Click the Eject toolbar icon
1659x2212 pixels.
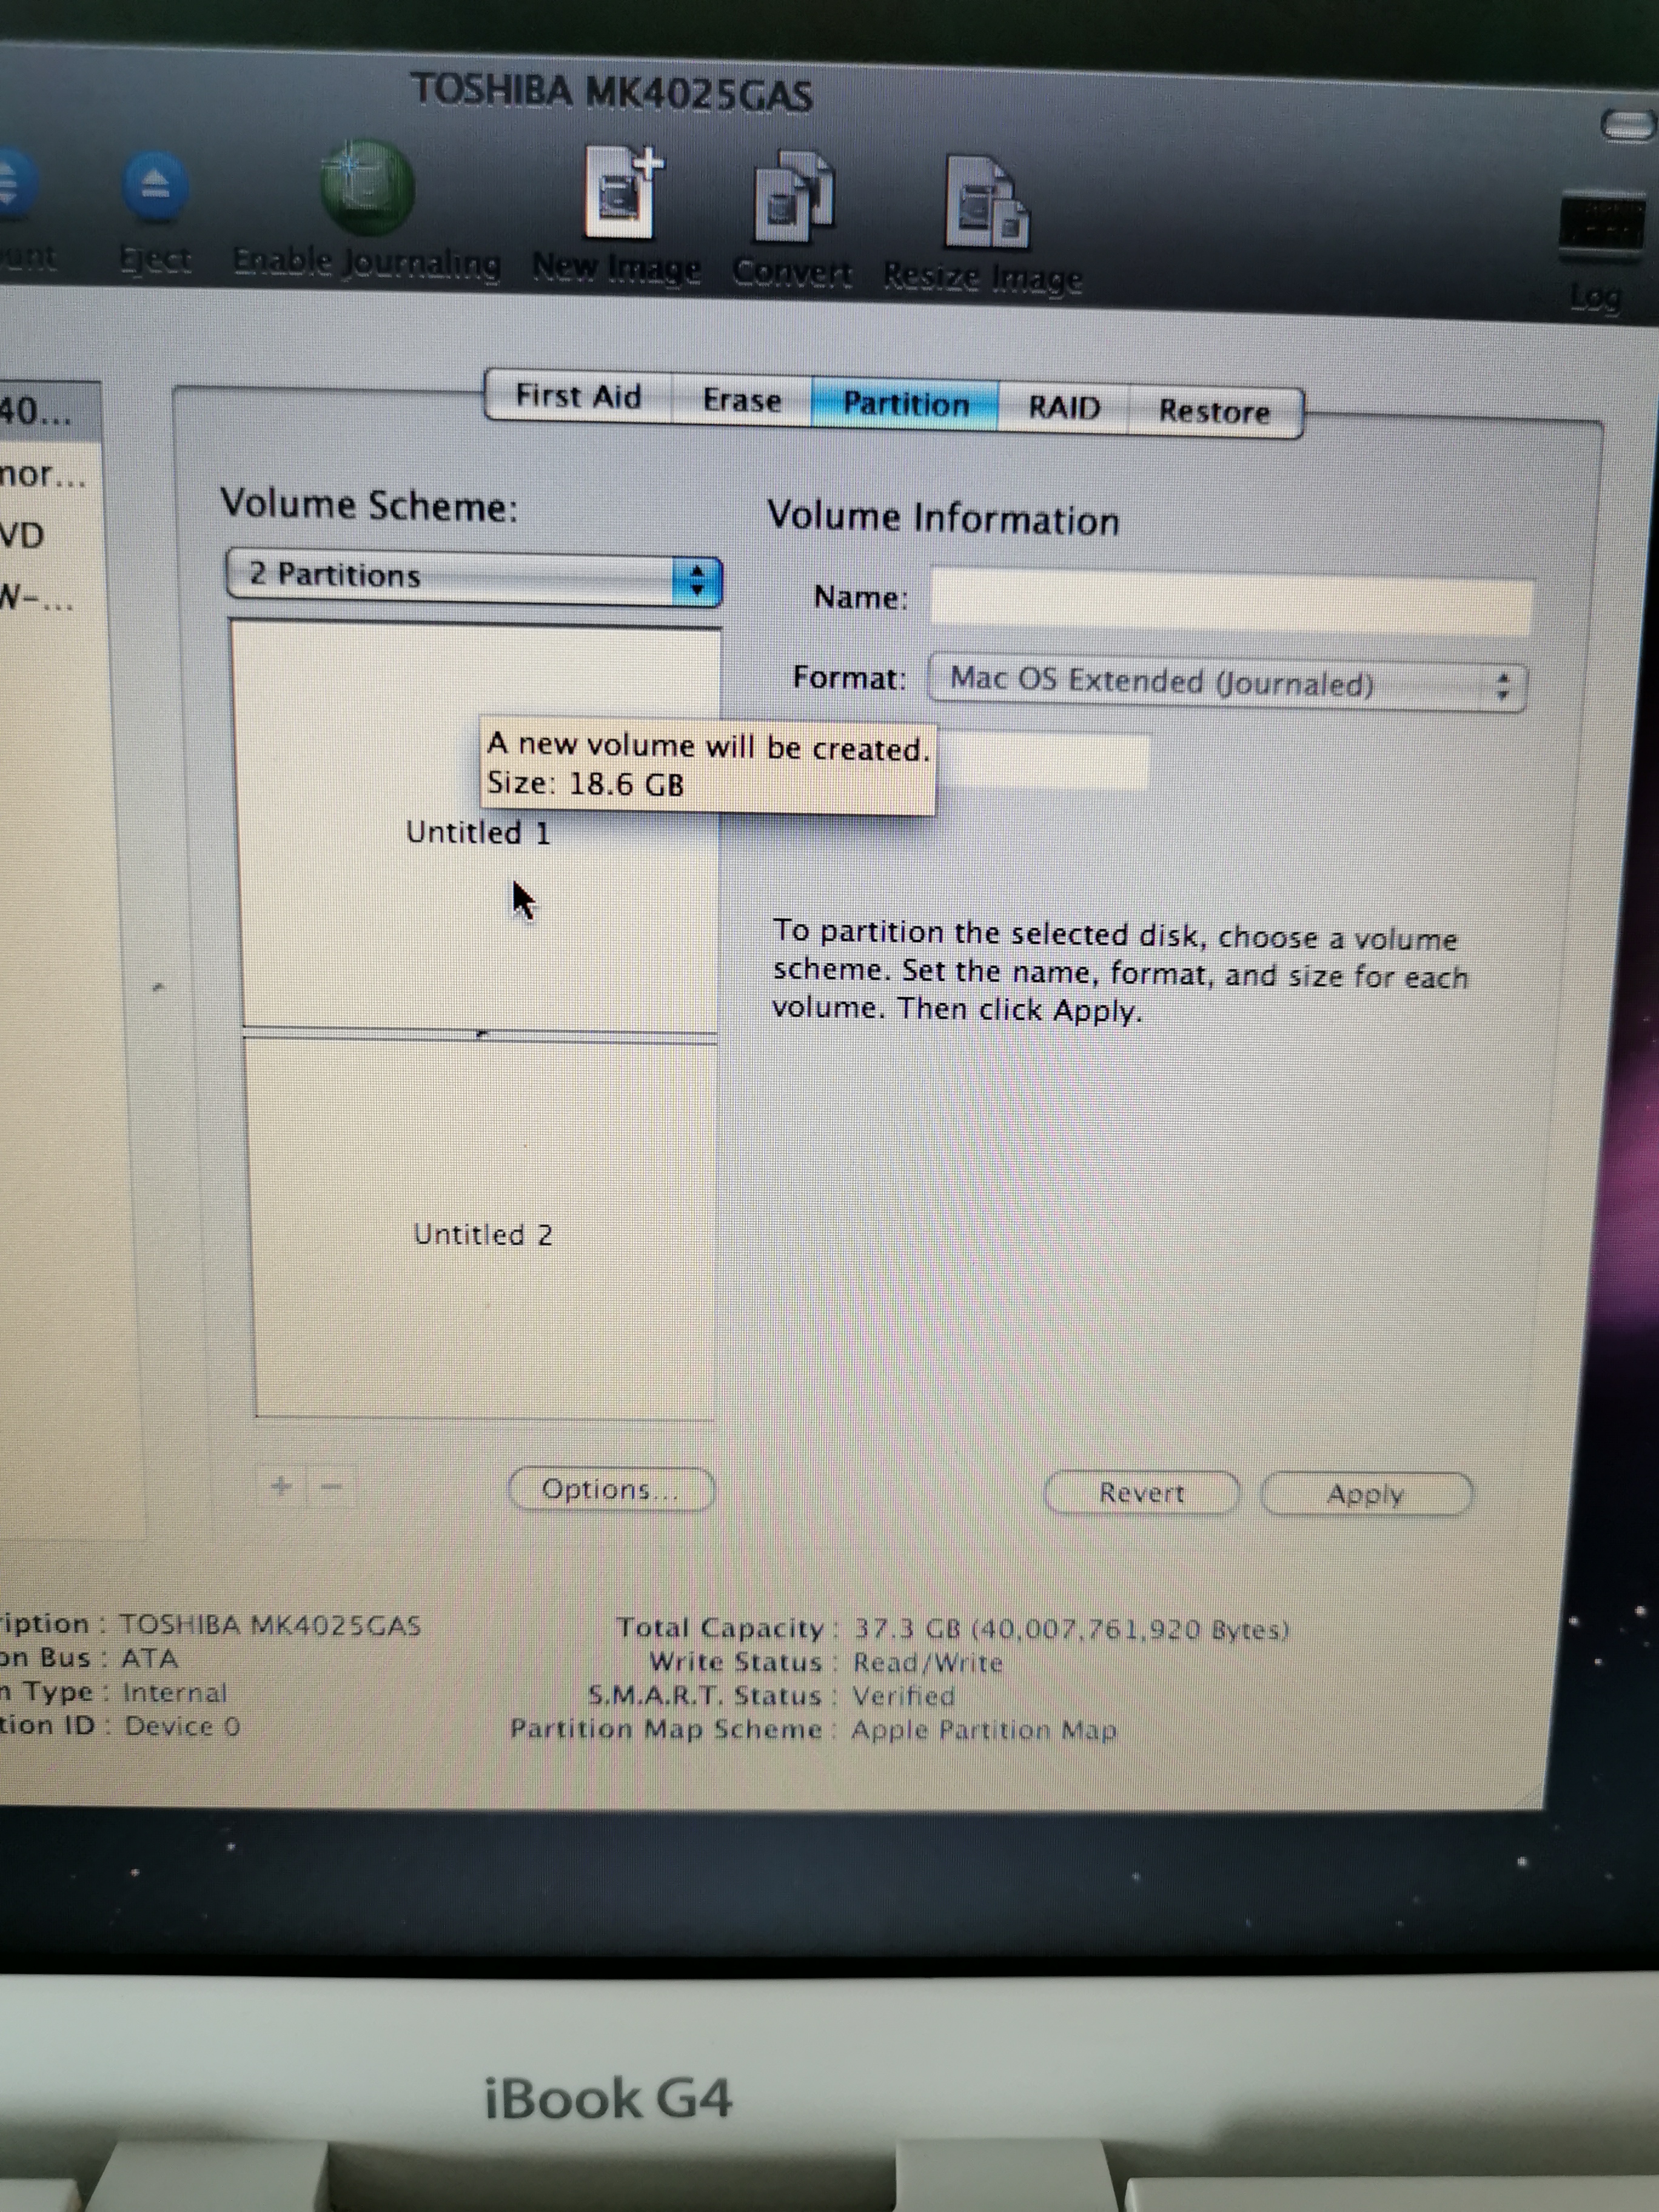click(154, 187)
